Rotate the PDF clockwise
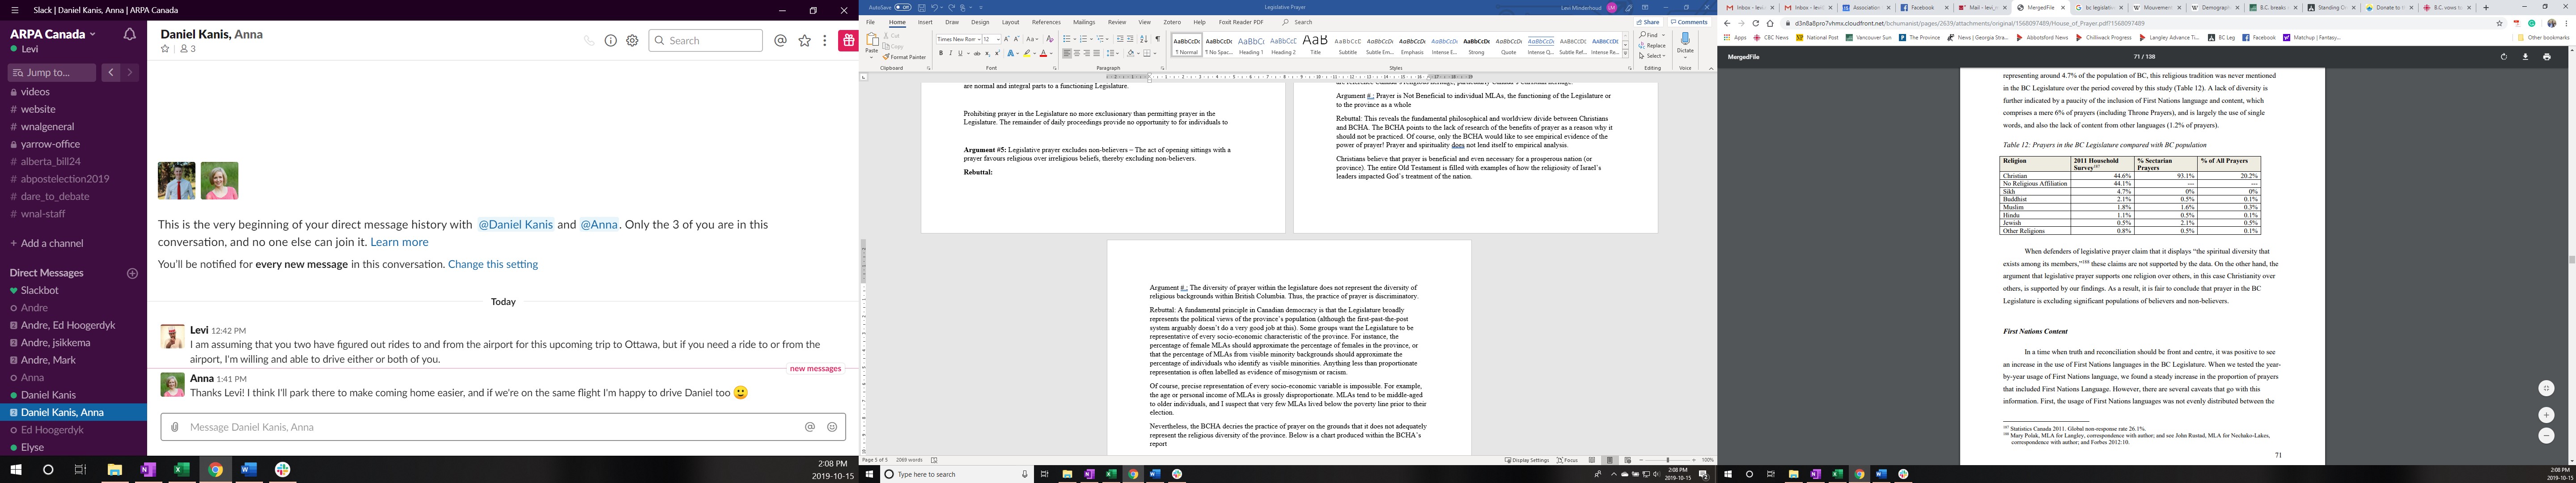The width and height of the screenshot is (2576, 483). [2503, 57]
